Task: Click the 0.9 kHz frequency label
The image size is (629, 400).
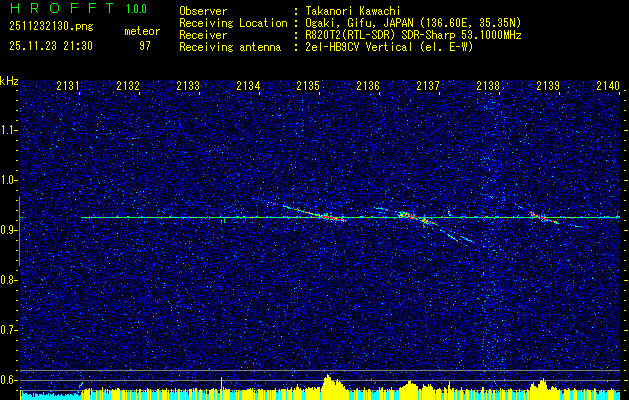Action: [9, 230]
